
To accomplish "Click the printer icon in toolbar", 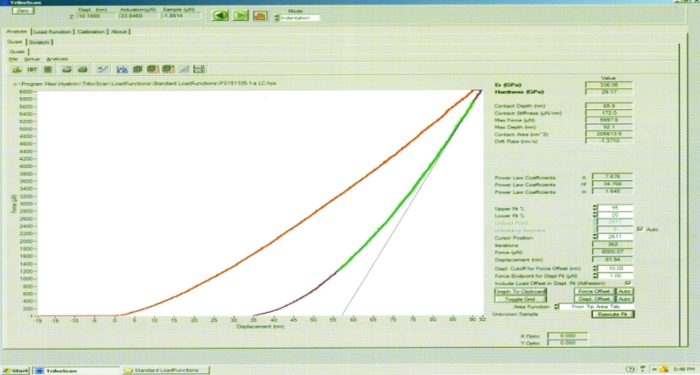I will pyautogui.click(x=67, y=69).
